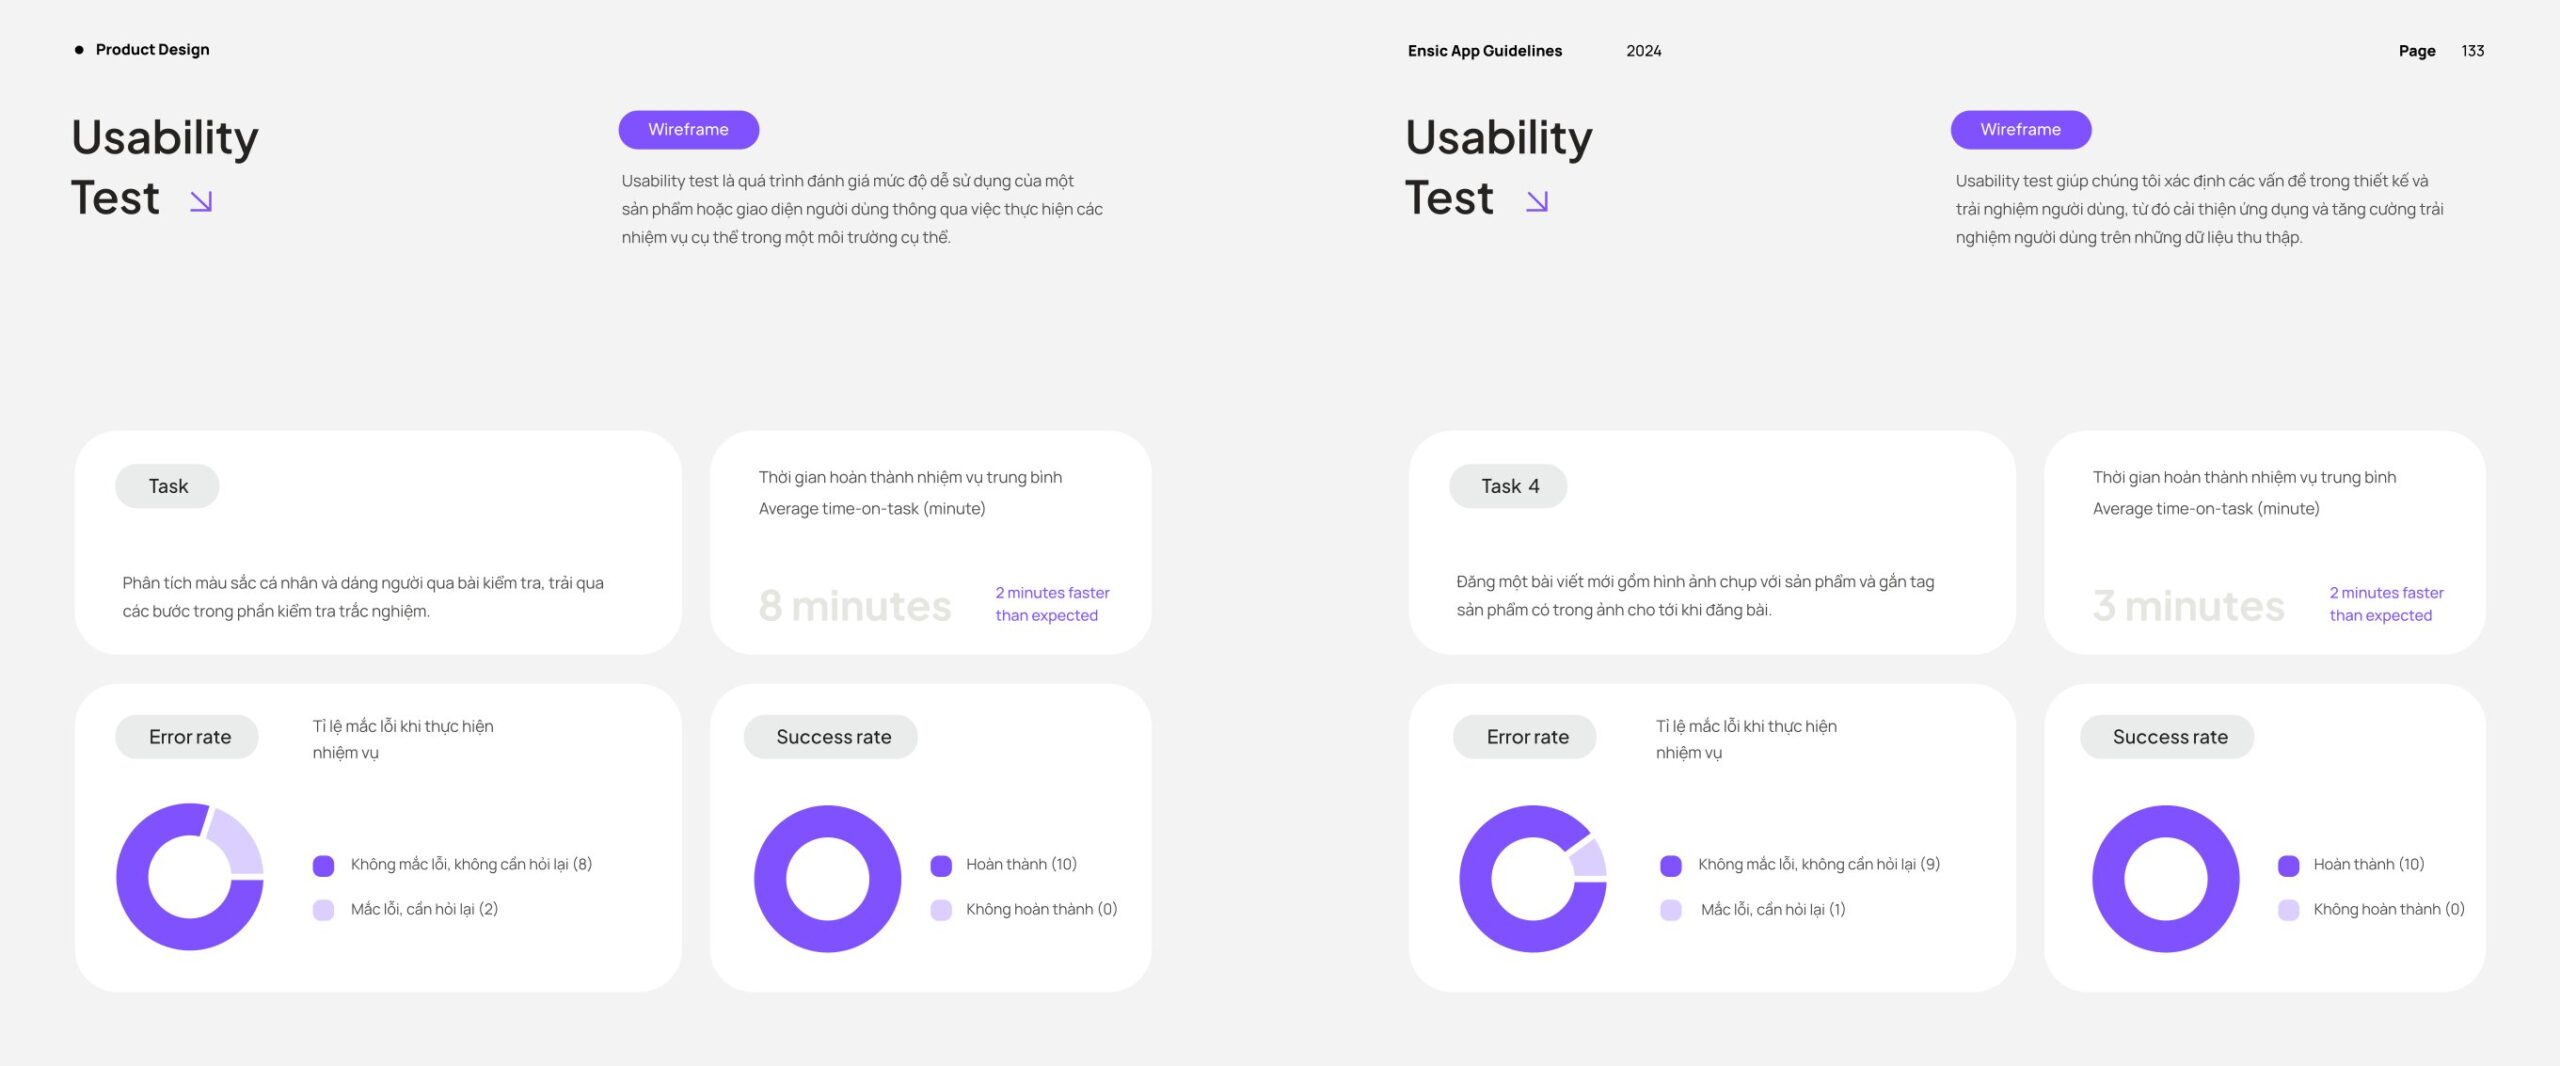Click the light segment of left error donut

236,841
